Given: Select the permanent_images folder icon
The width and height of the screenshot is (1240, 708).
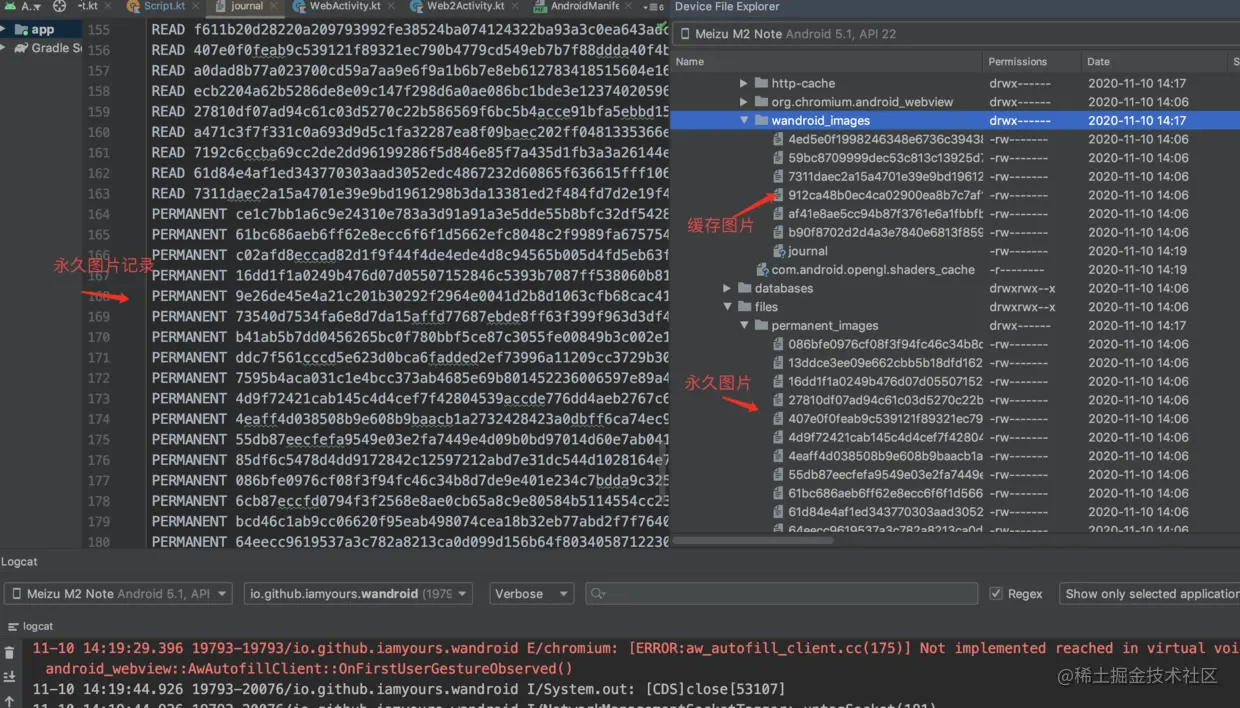Looking at the screenshot, I should coord(761,326).
